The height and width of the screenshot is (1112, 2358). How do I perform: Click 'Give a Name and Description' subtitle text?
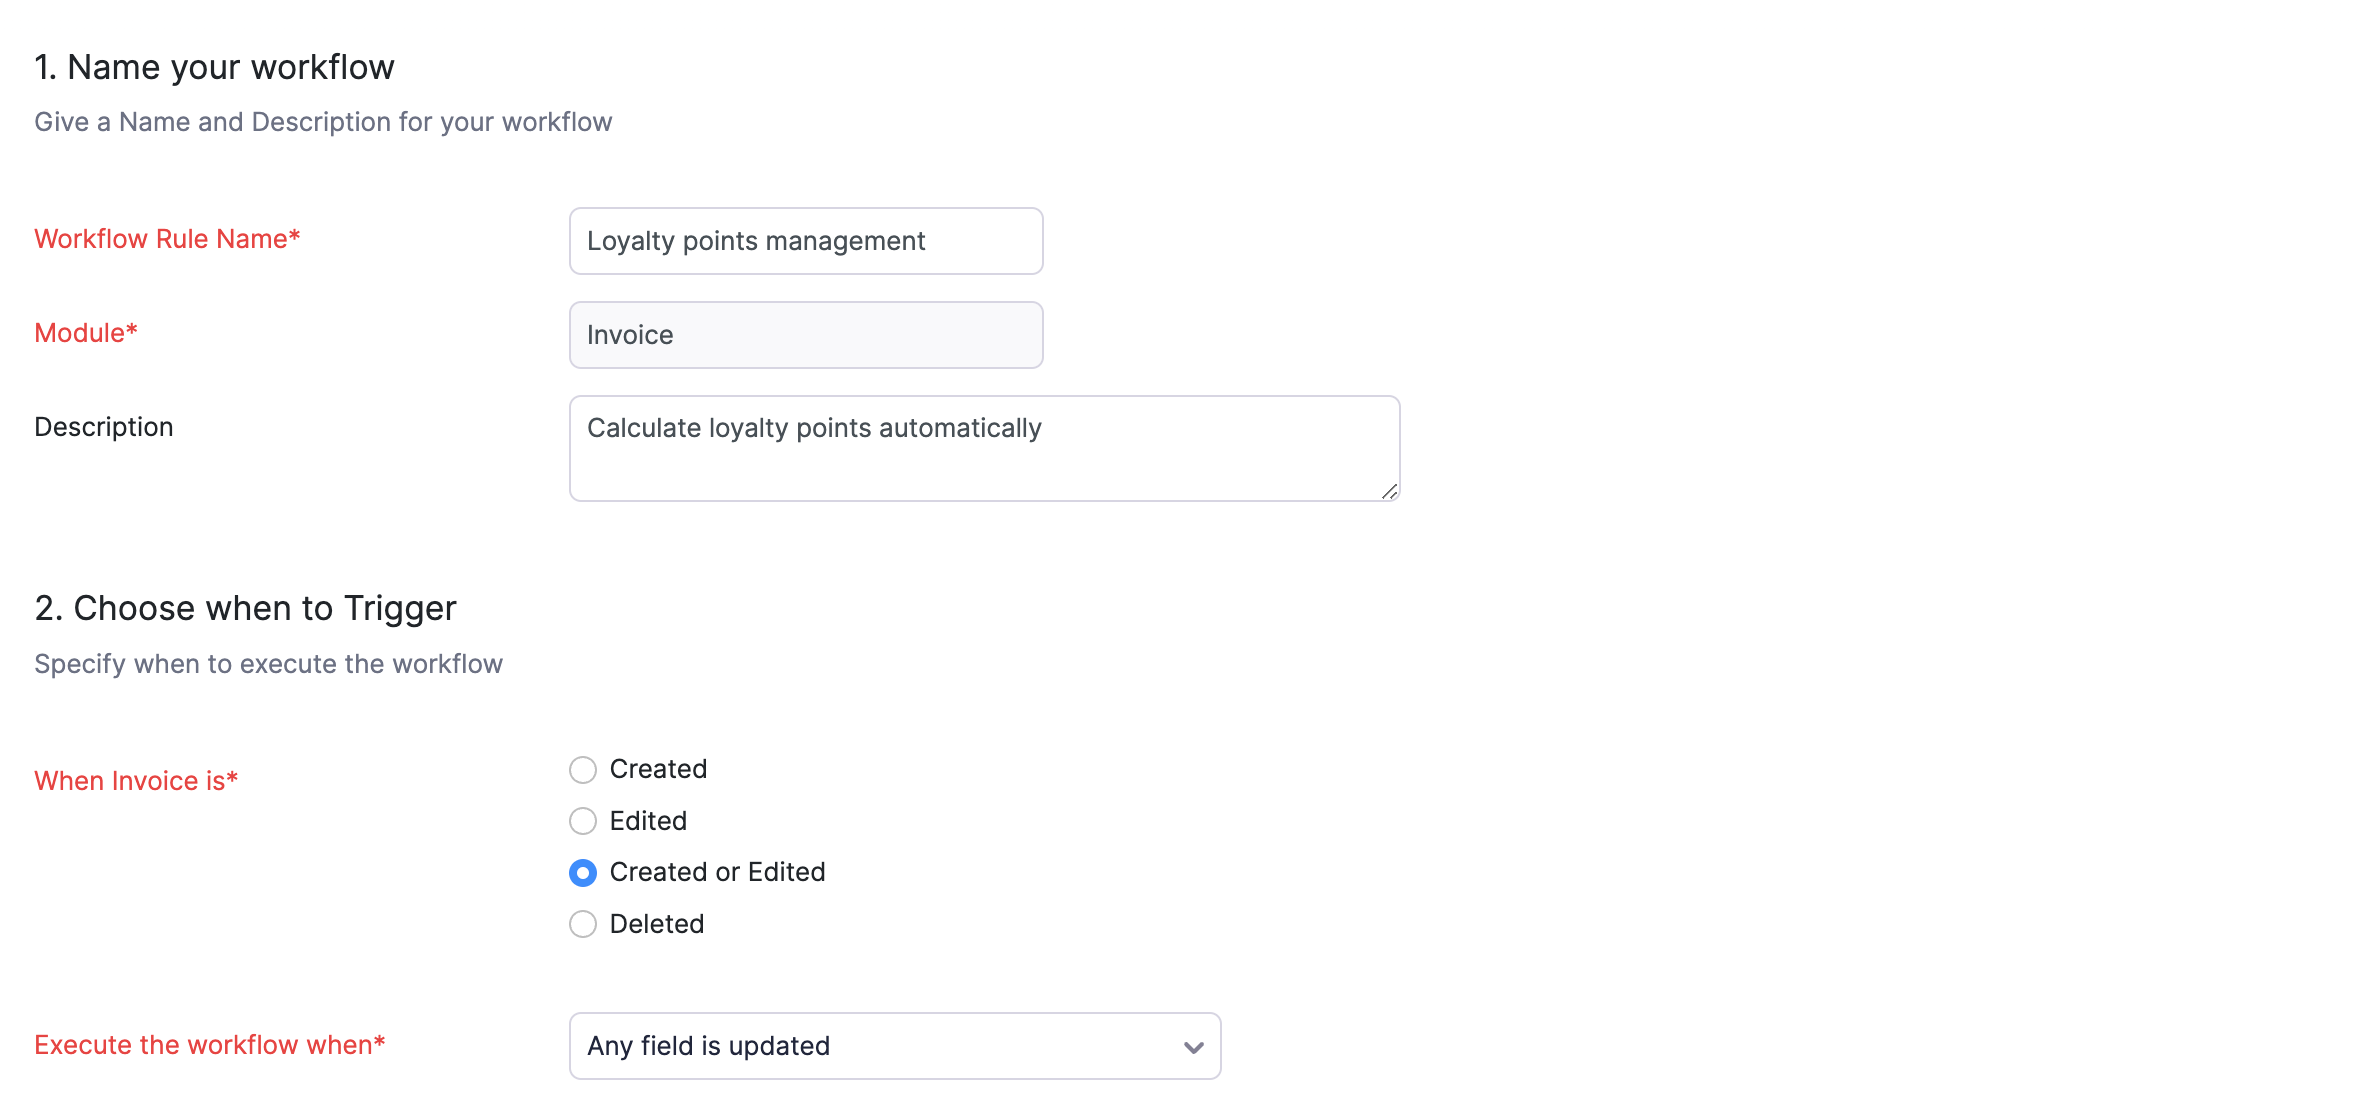click(x=323, y=122)
